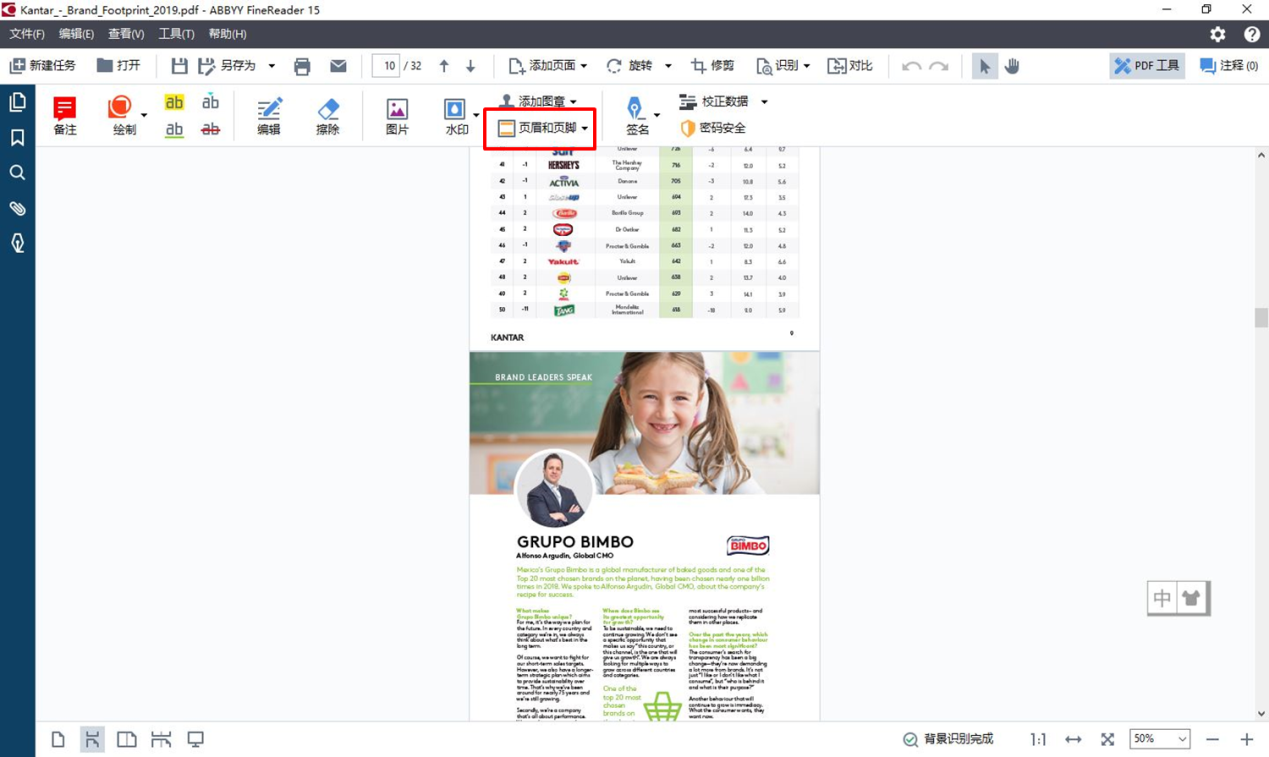Open the 文件(F) menu
The image size is (1269, 757).
click(27, 34)
